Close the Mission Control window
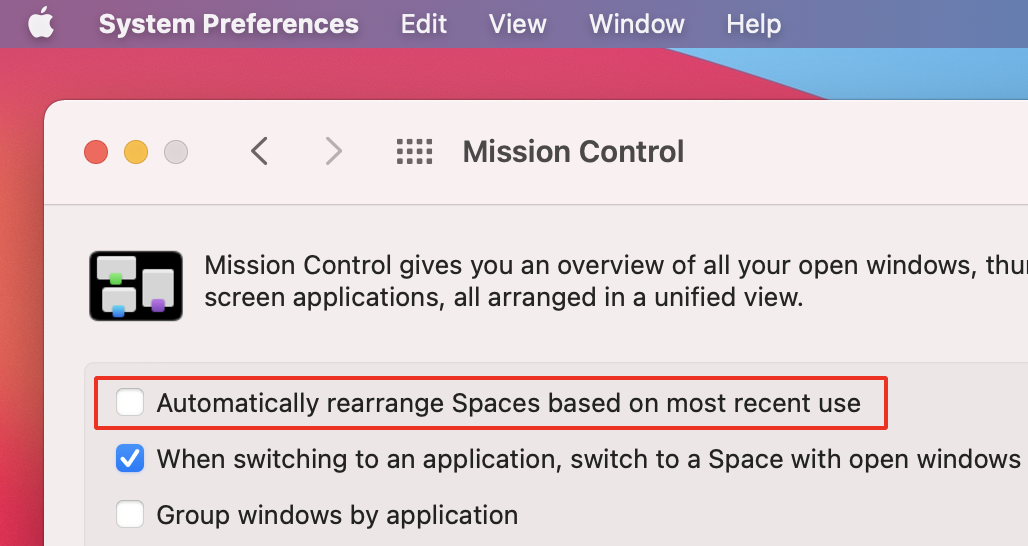This screenshot has height=546, width=1028. (96, 152)
